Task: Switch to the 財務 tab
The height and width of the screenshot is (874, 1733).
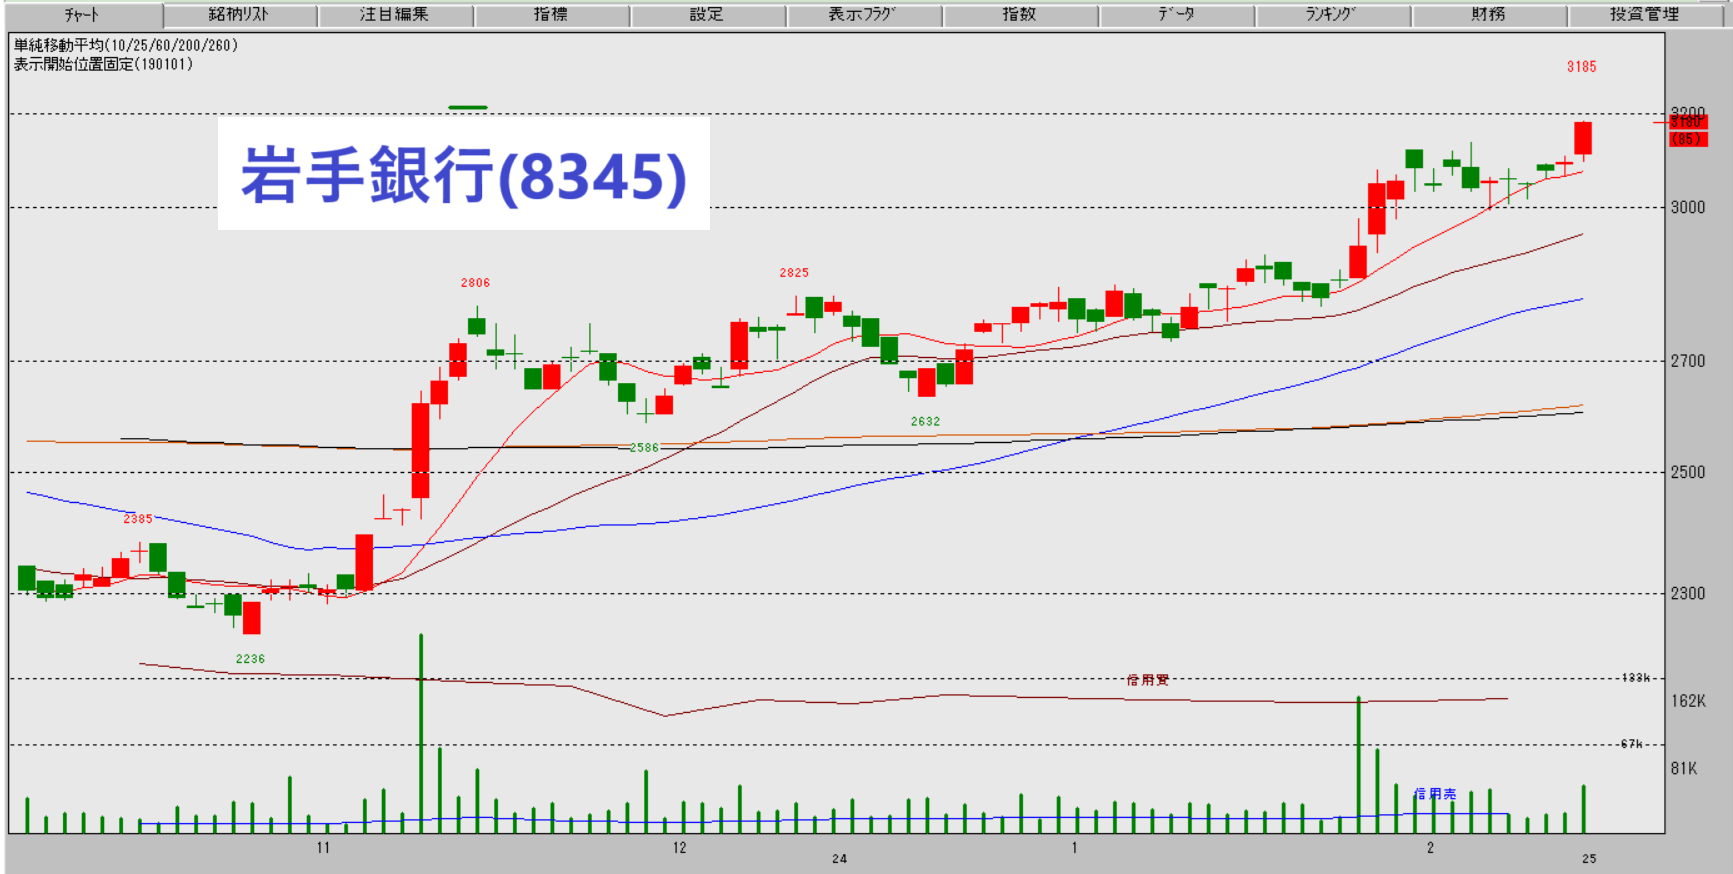Action: (1488, 15)
